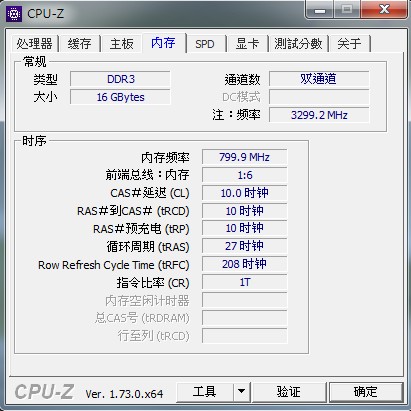This screenshot has height=411, width=411.
Task: Click the Ver. 1.73.0.x64 version text
Action: (124, 394)
